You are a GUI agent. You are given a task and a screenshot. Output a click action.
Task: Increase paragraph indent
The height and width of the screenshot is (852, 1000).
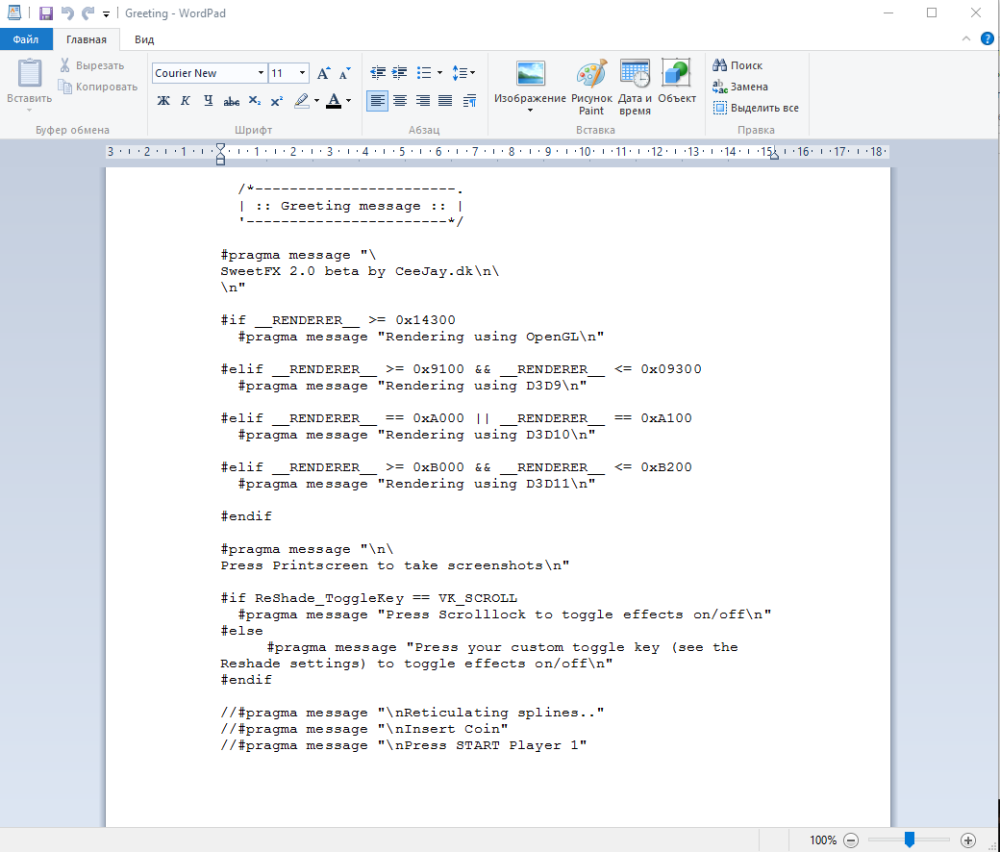[400, 73]
